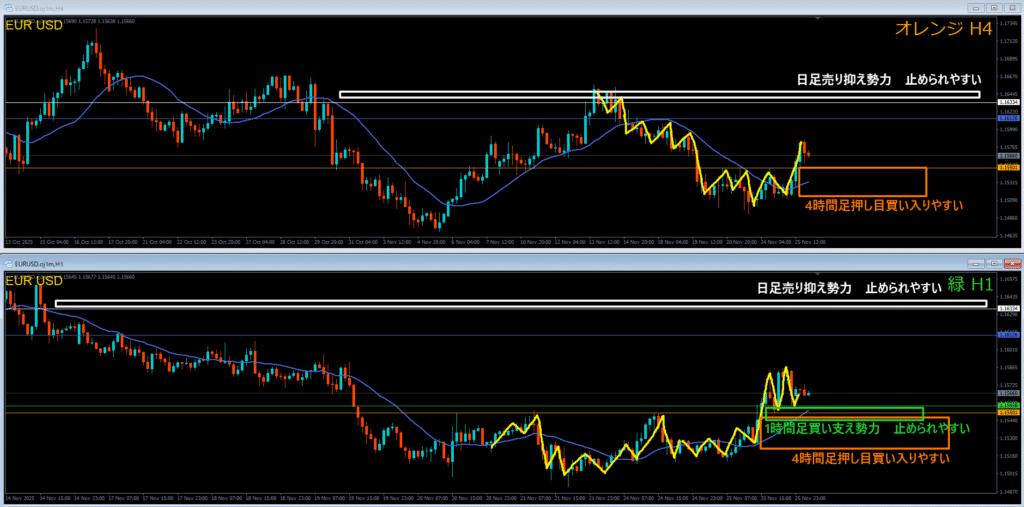Select the EUR USD label on H1 chart
The height and width of the screenshot is (507, 1024).
tap(34, 281)
